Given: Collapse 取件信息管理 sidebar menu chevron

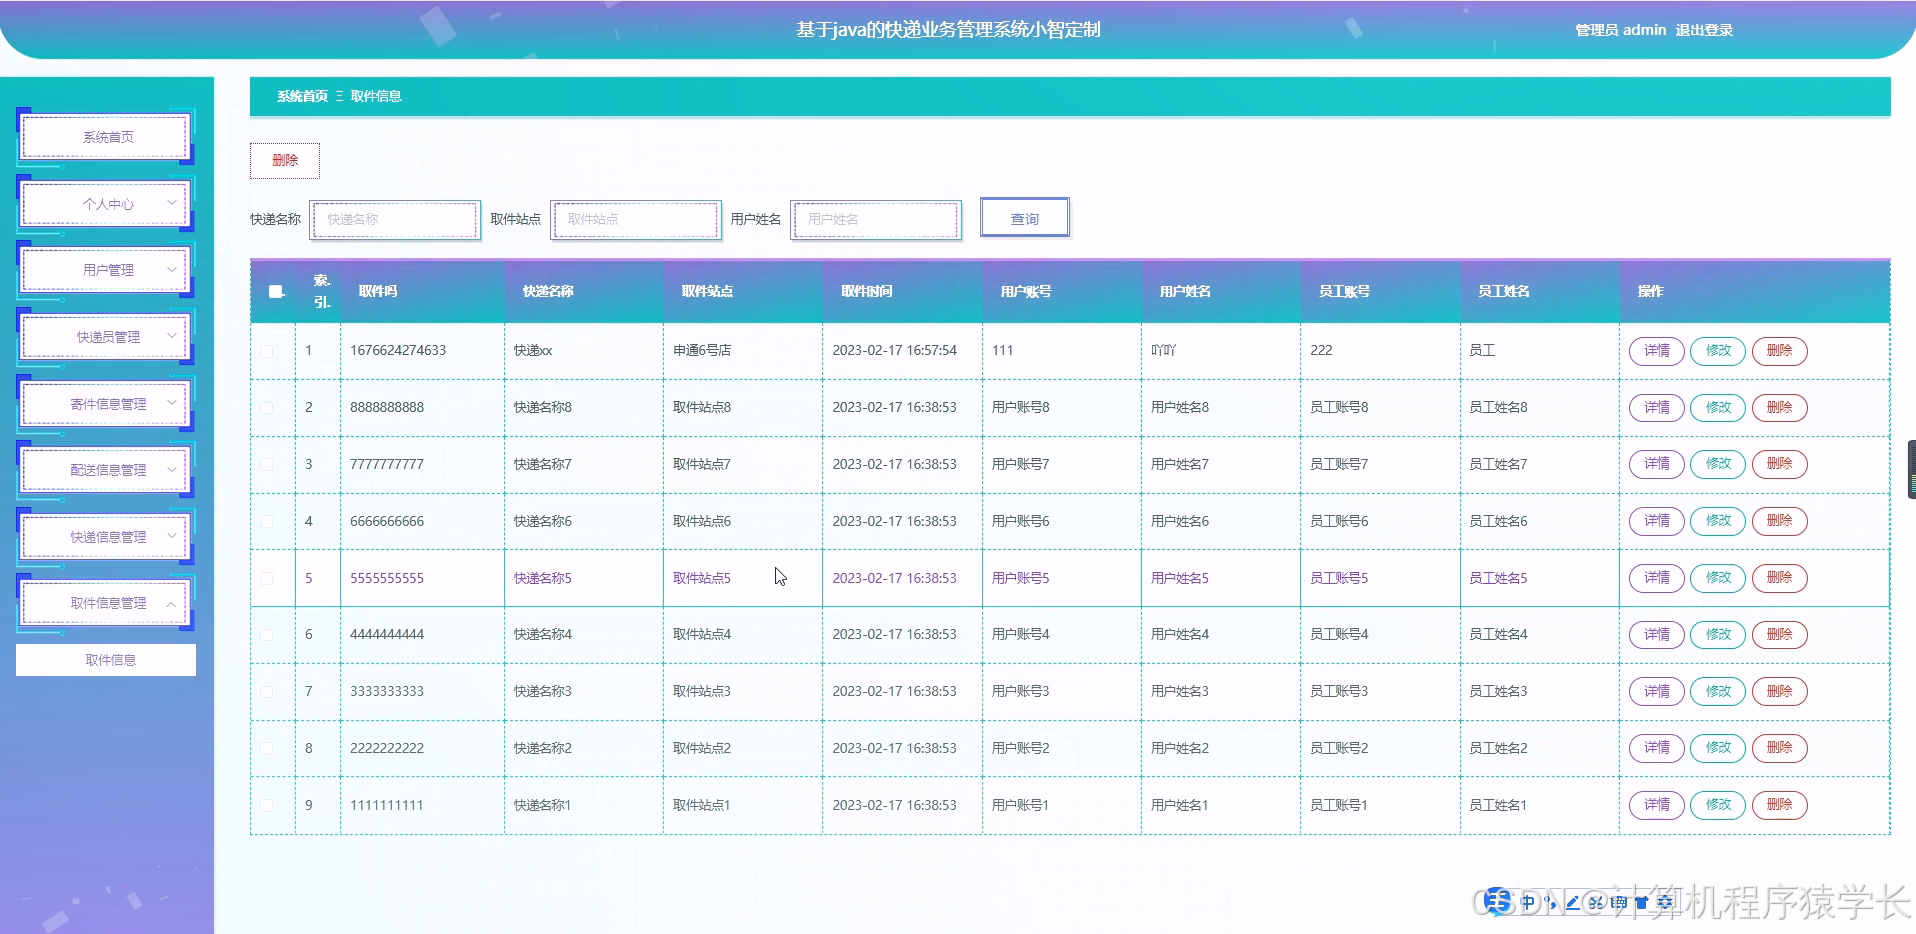Looking at the screenshot, I should (171, 603).
